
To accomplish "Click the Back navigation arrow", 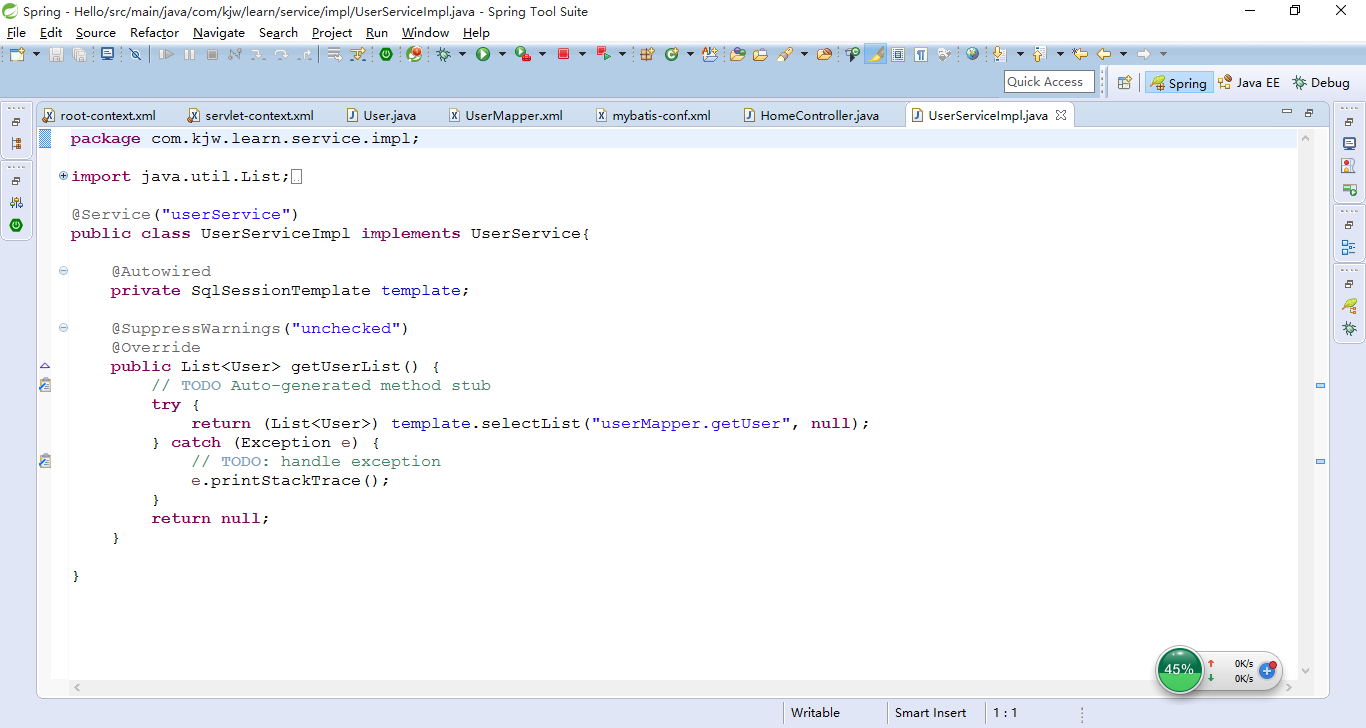I will [x=1104, y=54].
